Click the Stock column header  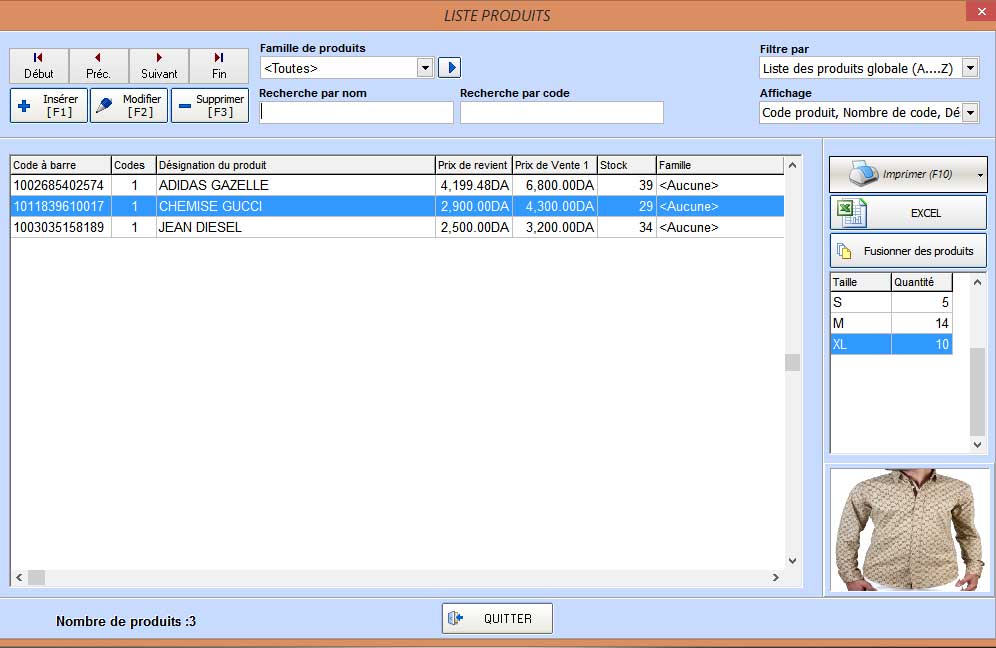point(626,165)
